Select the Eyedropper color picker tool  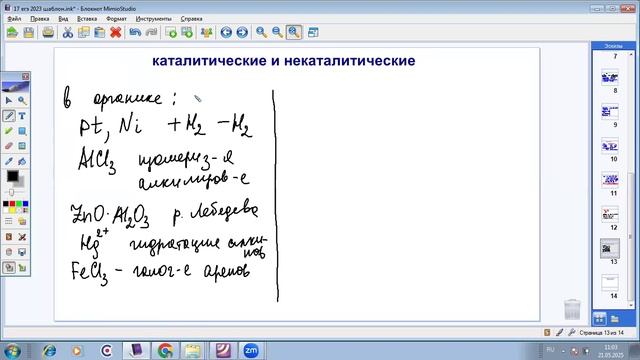click(x=9, y=161)
